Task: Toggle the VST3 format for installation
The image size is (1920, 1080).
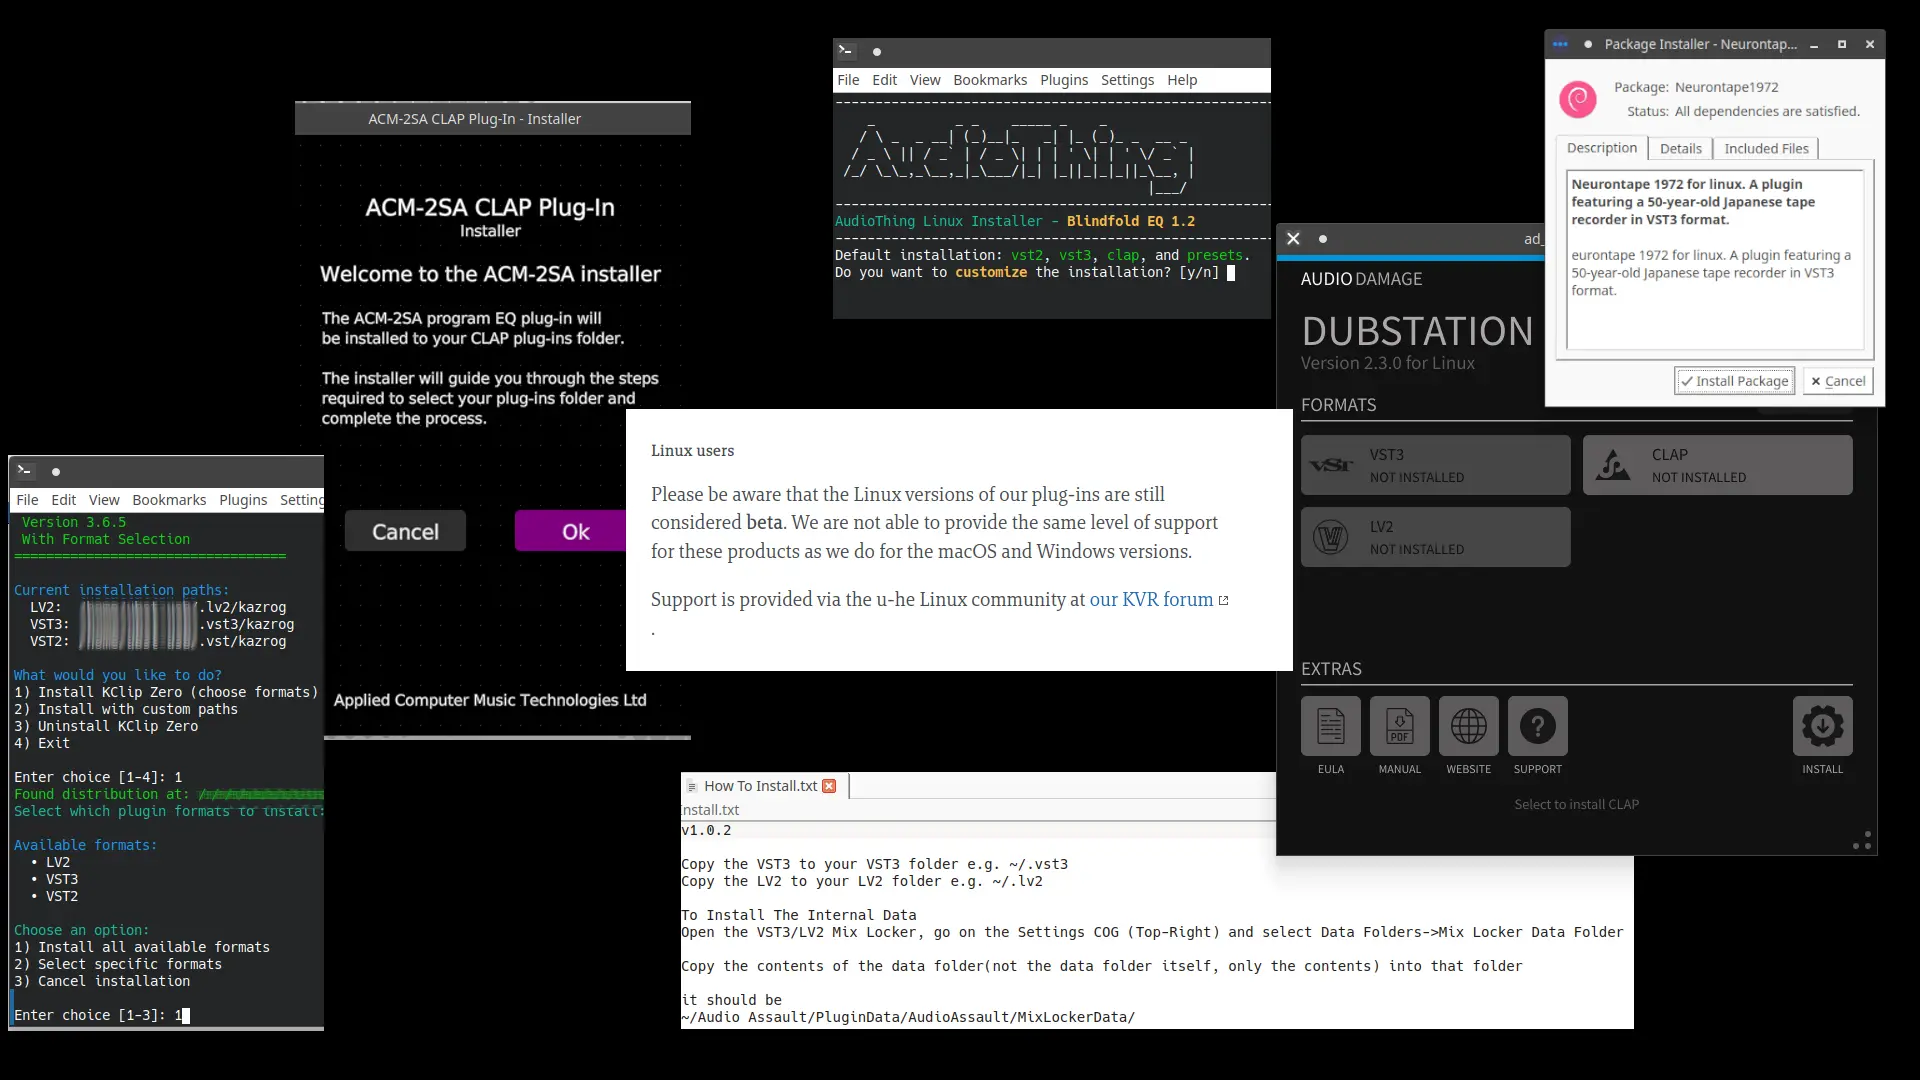Action: 1435,465
